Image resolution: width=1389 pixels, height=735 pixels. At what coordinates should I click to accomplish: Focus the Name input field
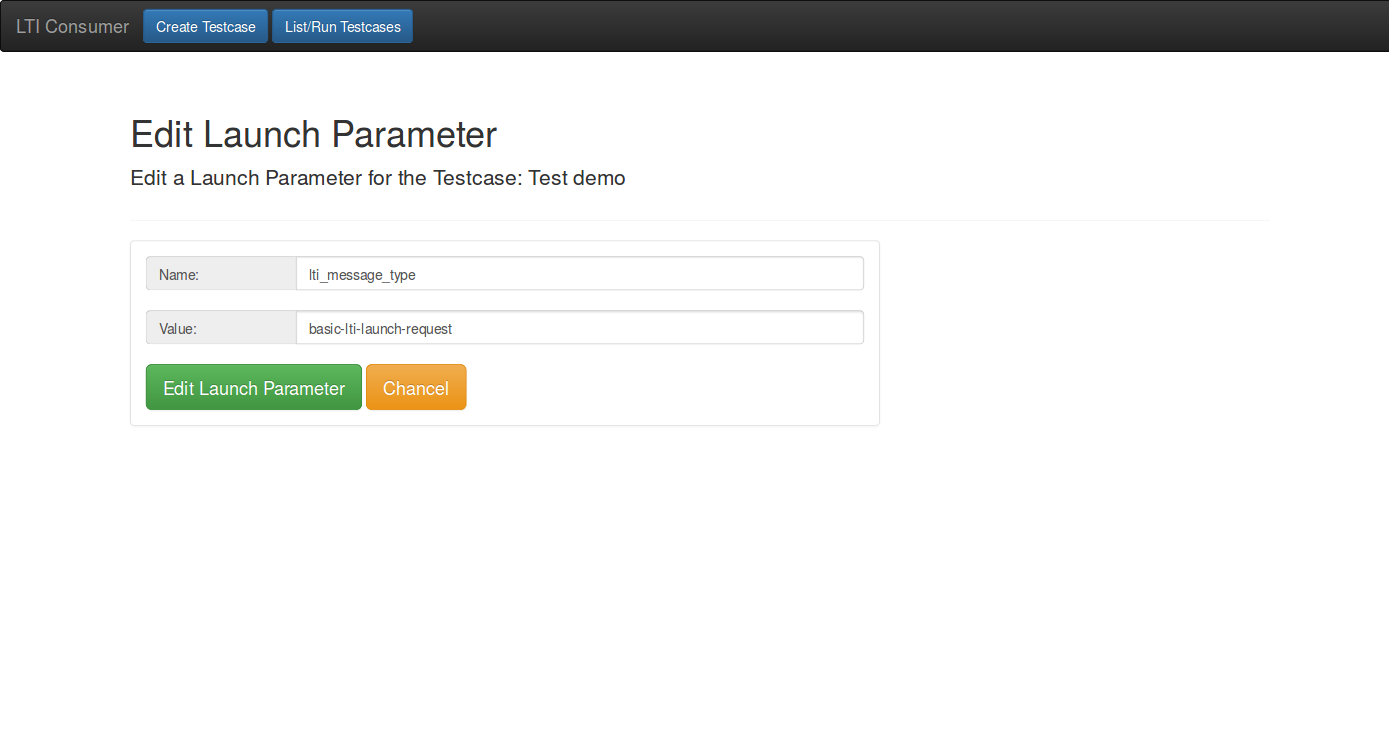click(580, 274)
